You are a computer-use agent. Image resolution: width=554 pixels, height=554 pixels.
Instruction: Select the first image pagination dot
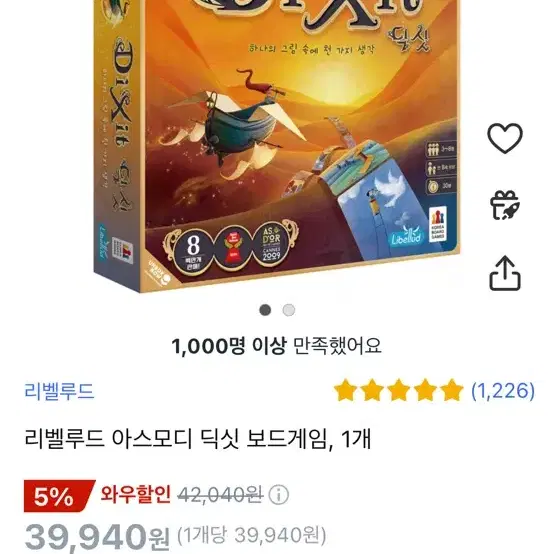[x=265, y=310]
